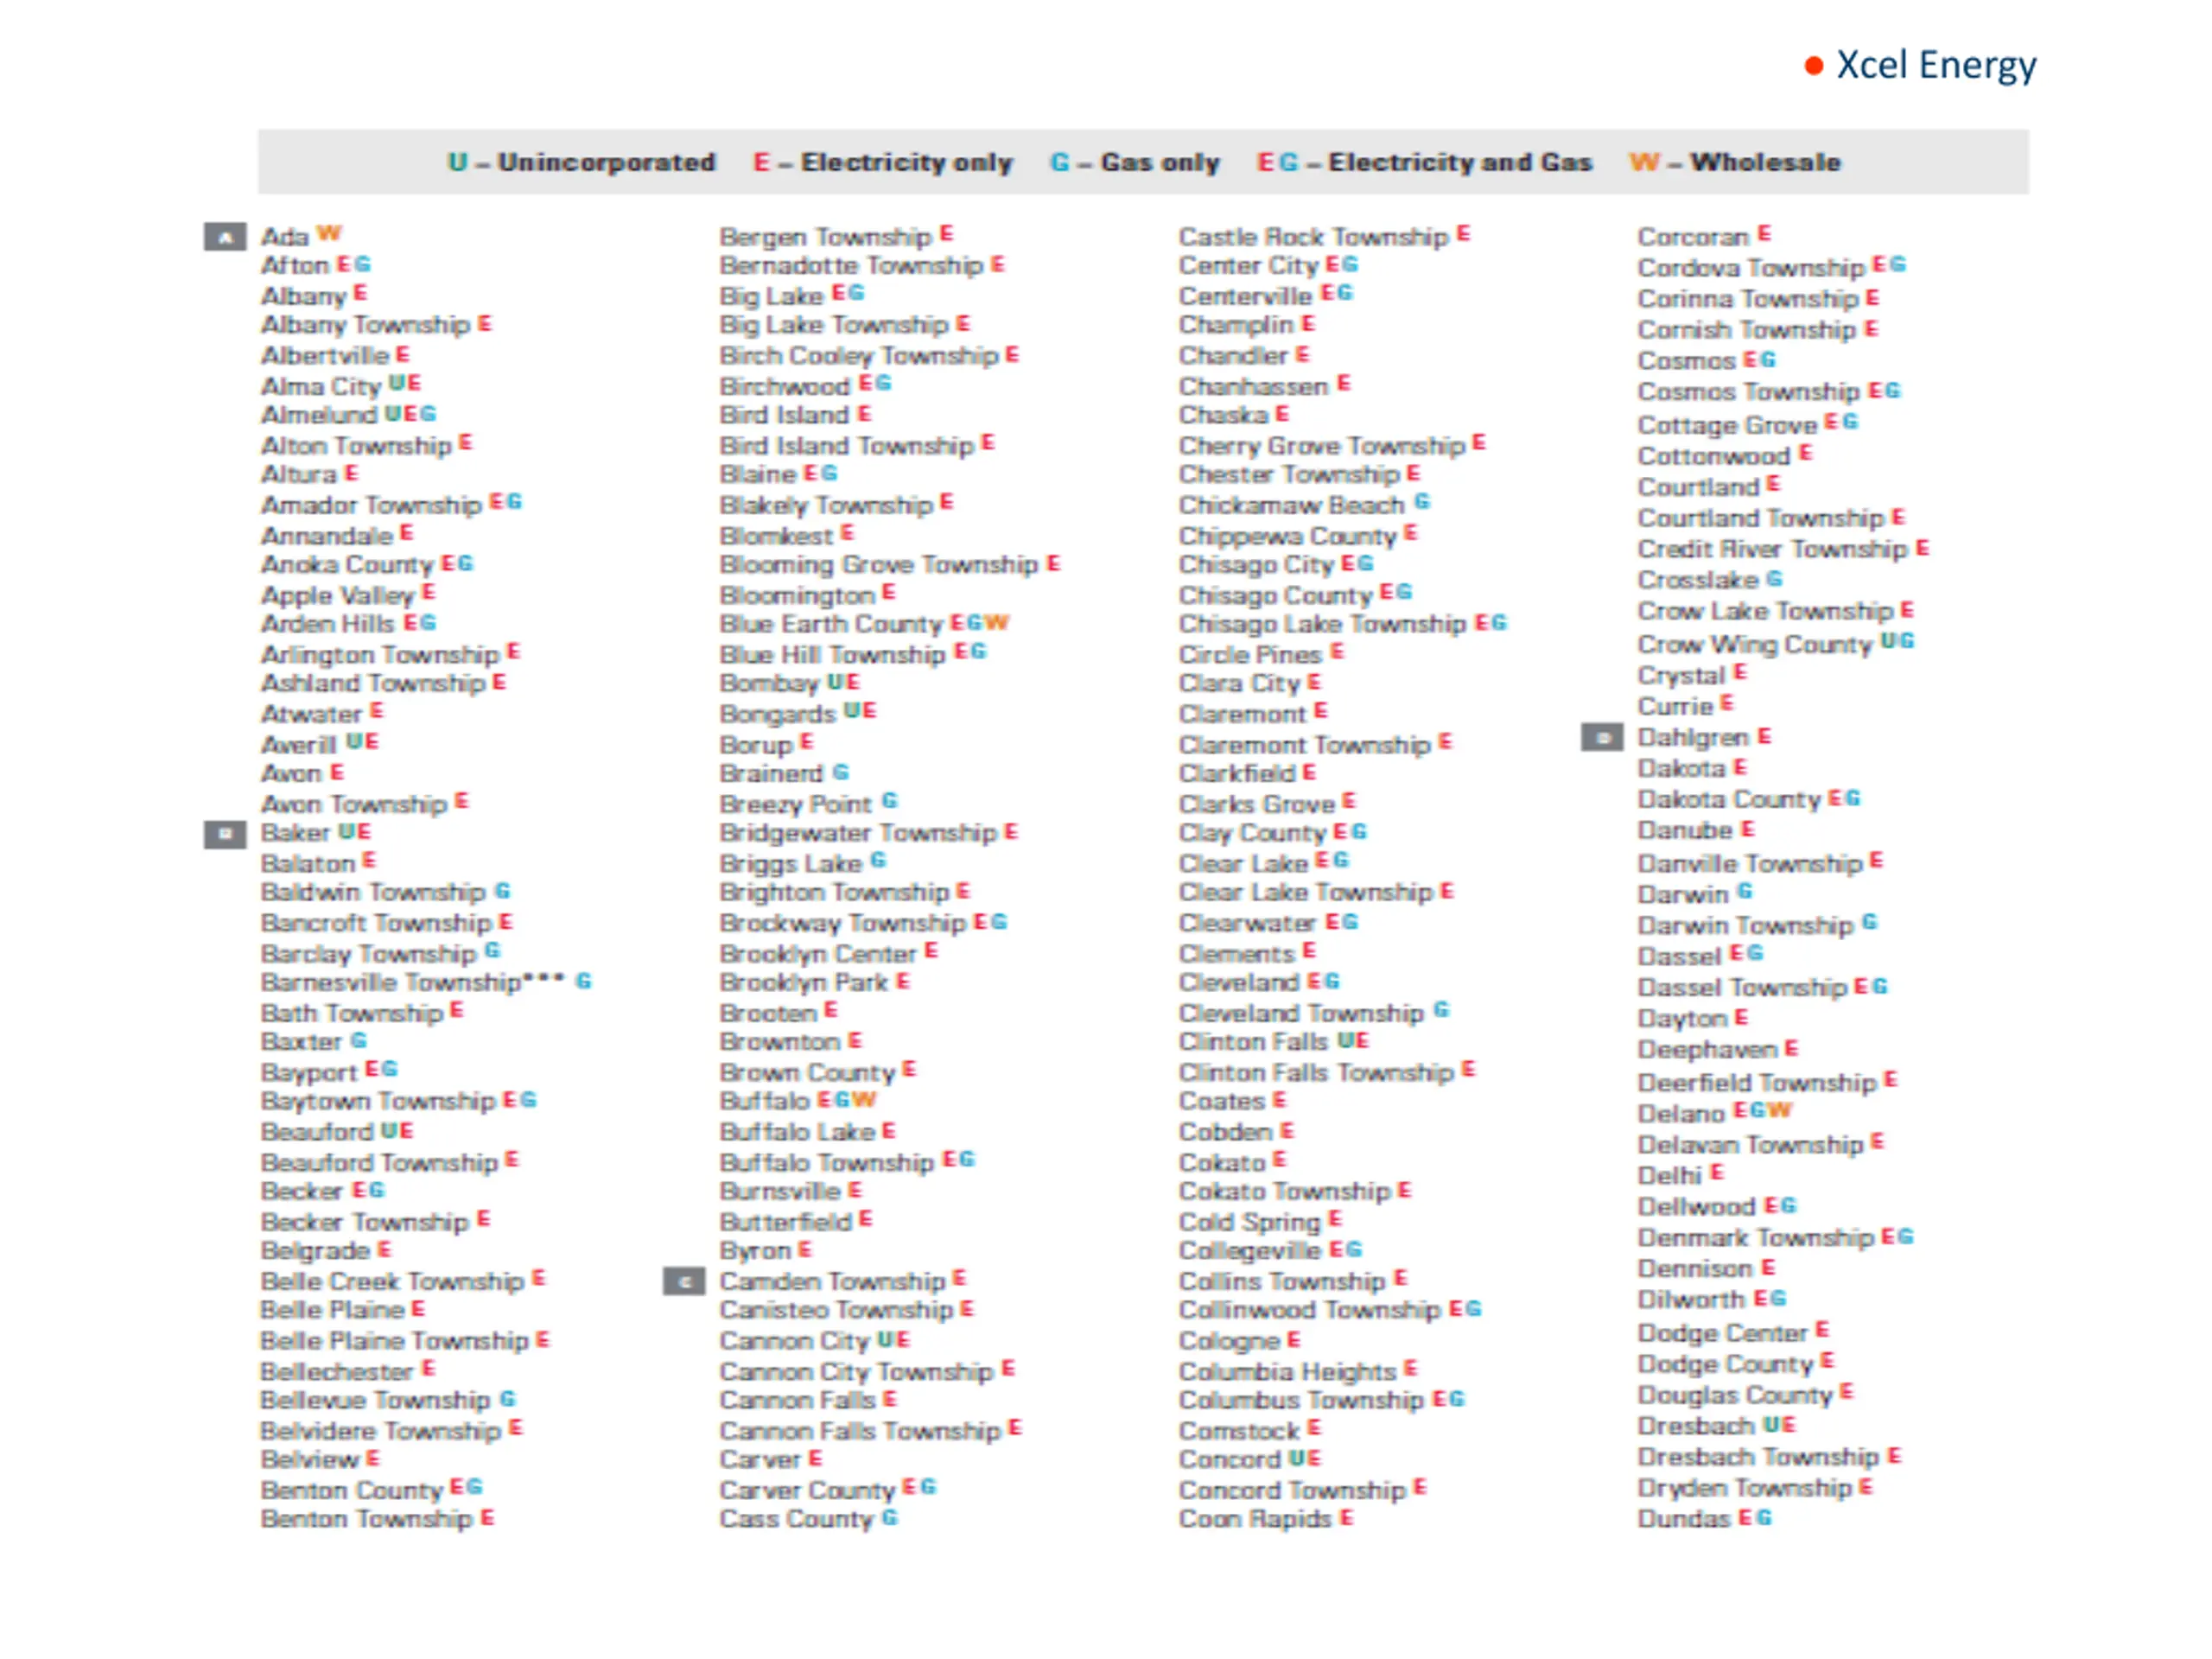This screenshot has width=2212, height=1659.
Task: Click the letter C section marker
Action: tap(684, 1281)
